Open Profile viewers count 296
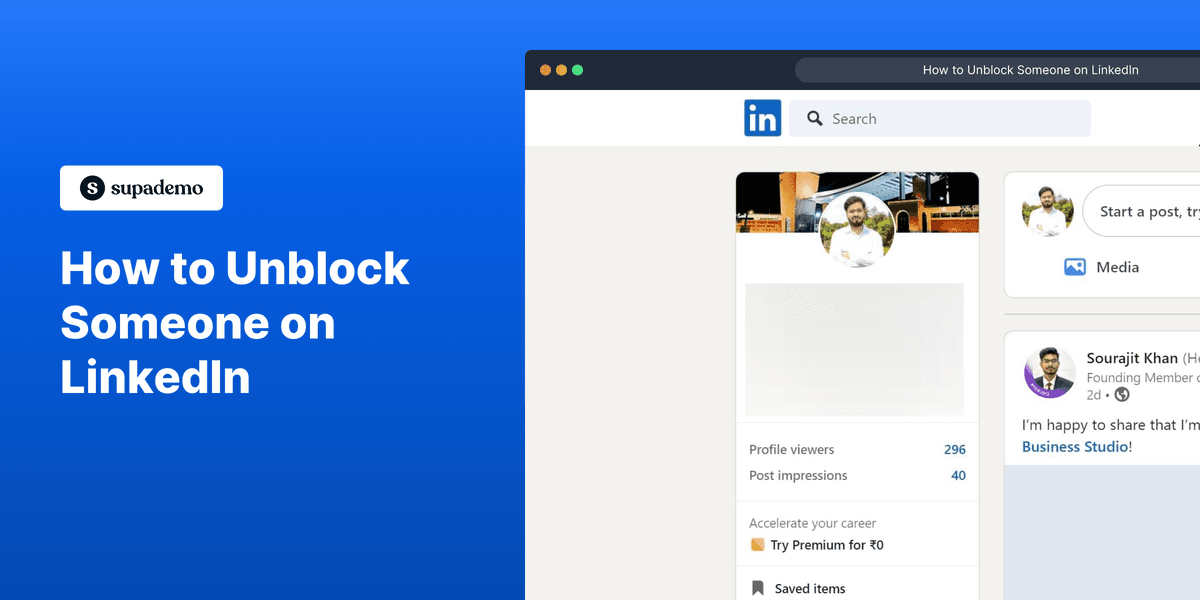Viewport: 1200px width, 600px height. pos(955,449)
